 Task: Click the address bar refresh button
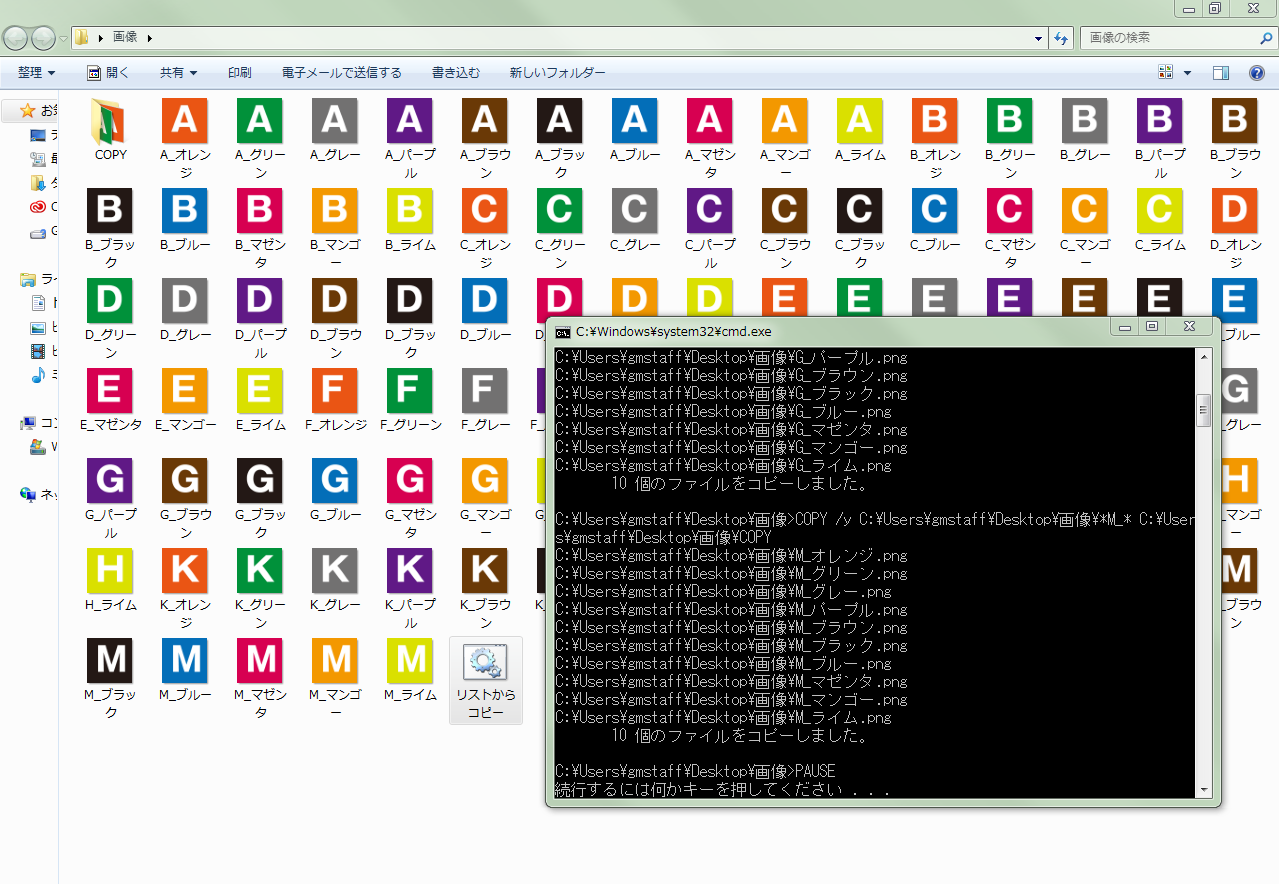click(x=1062, y=38)
